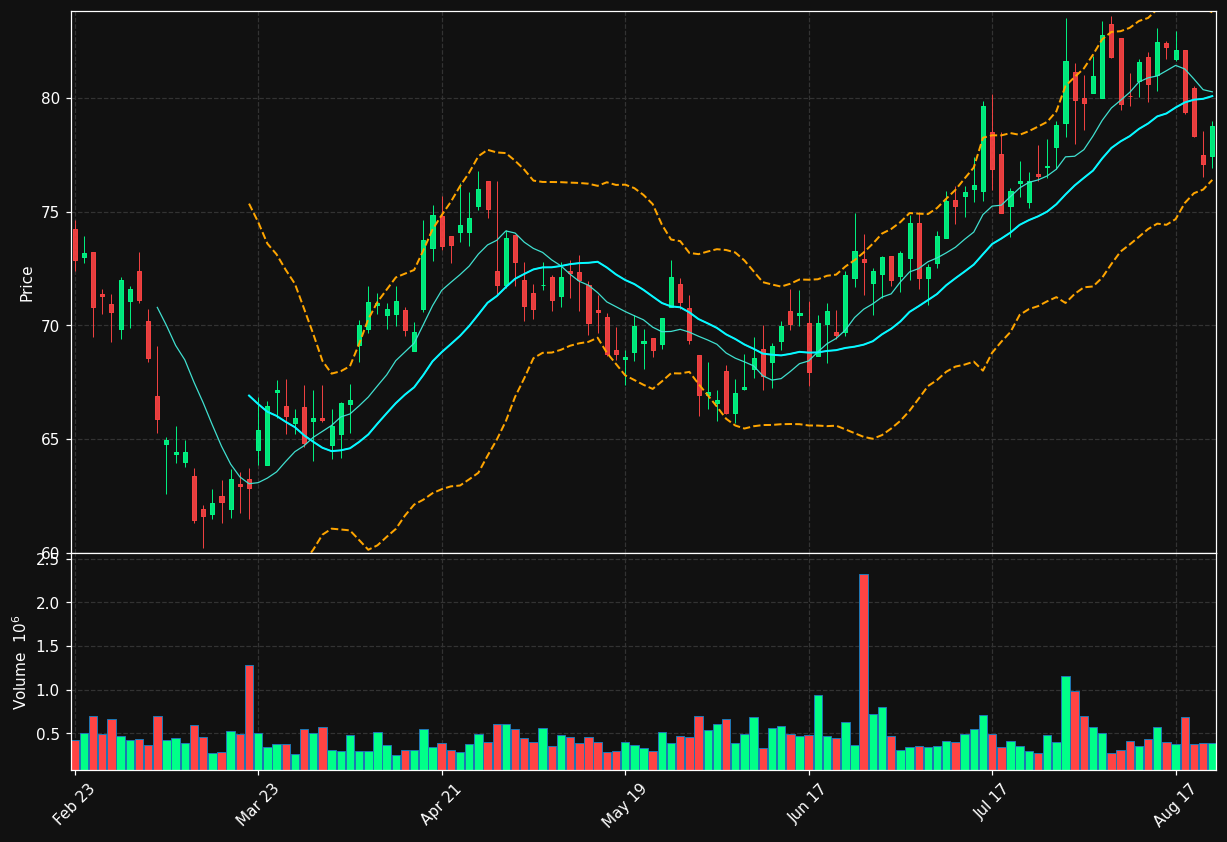Click the "Volume 10⁶" axis title

(x=21, y=662)
